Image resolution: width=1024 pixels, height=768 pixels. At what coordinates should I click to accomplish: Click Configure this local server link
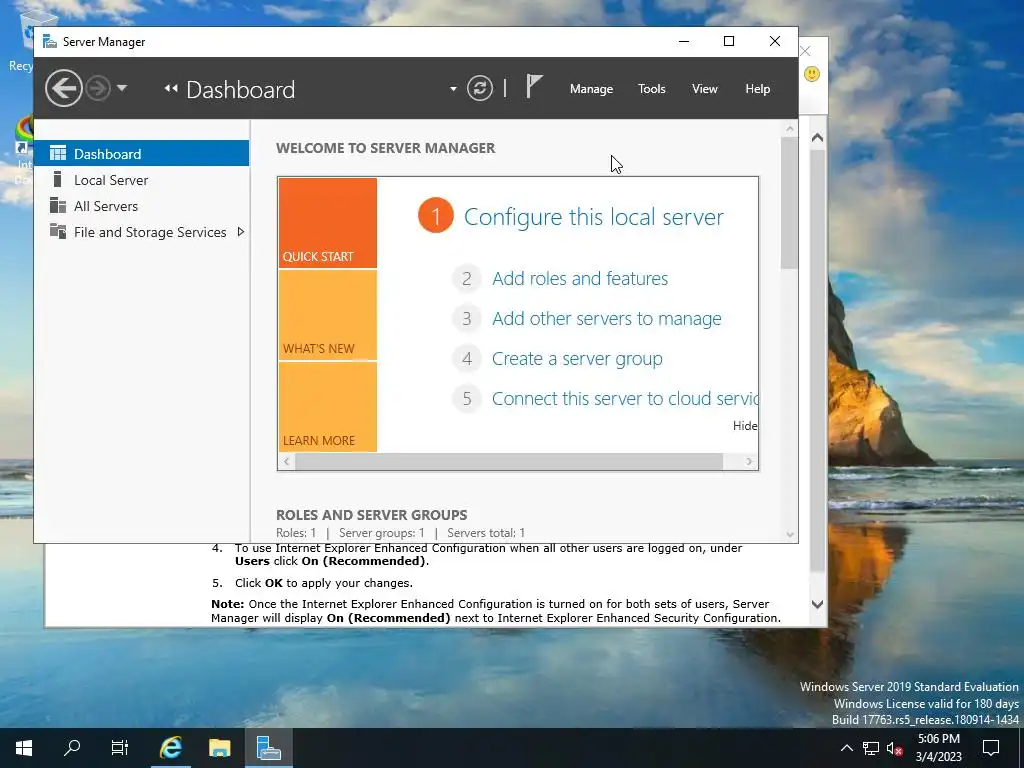594,217
